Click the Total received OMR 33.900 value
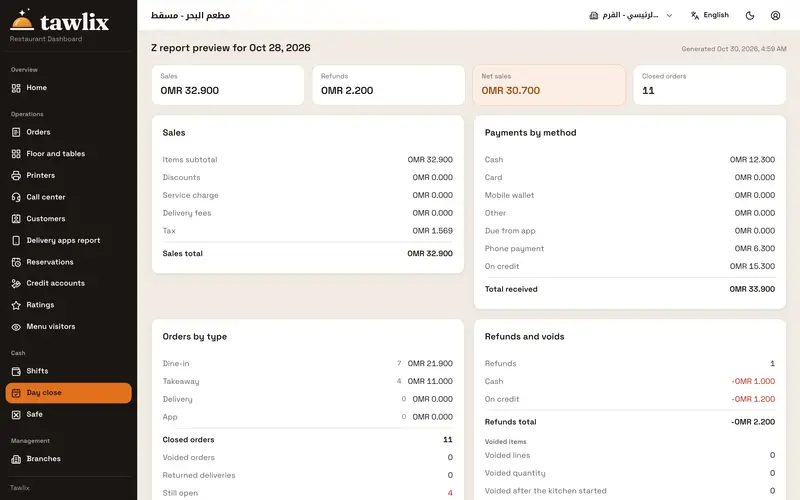This screenshot has width=800, height=500. (x=752, y=289)
